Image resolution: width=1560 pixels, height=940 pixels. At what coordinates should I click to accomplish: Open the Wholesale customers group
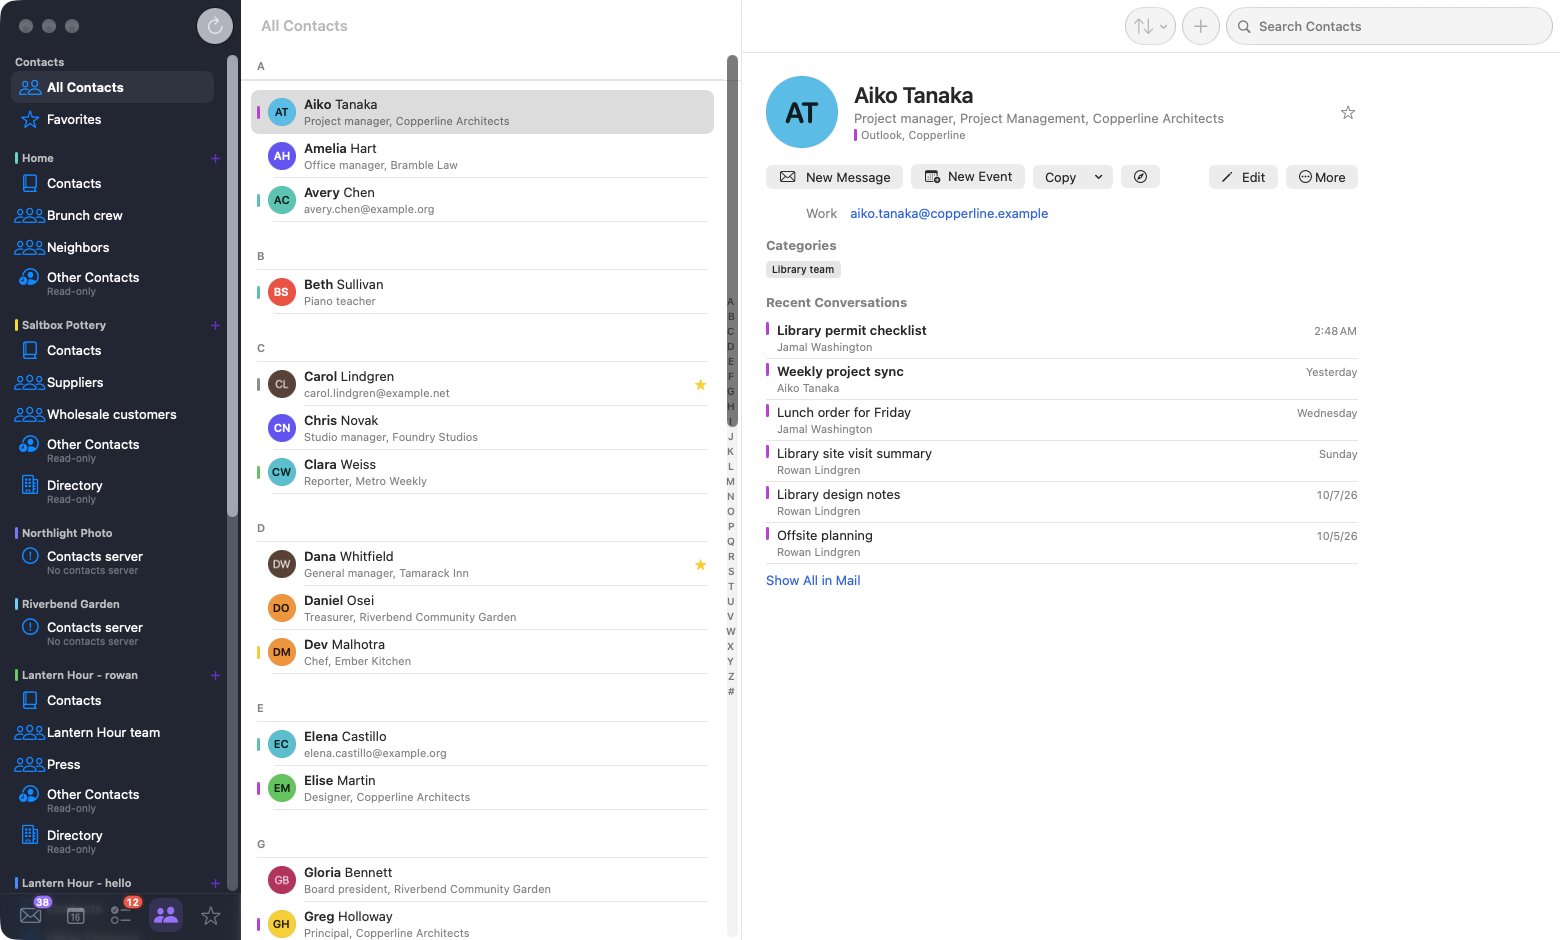point(112,414)
